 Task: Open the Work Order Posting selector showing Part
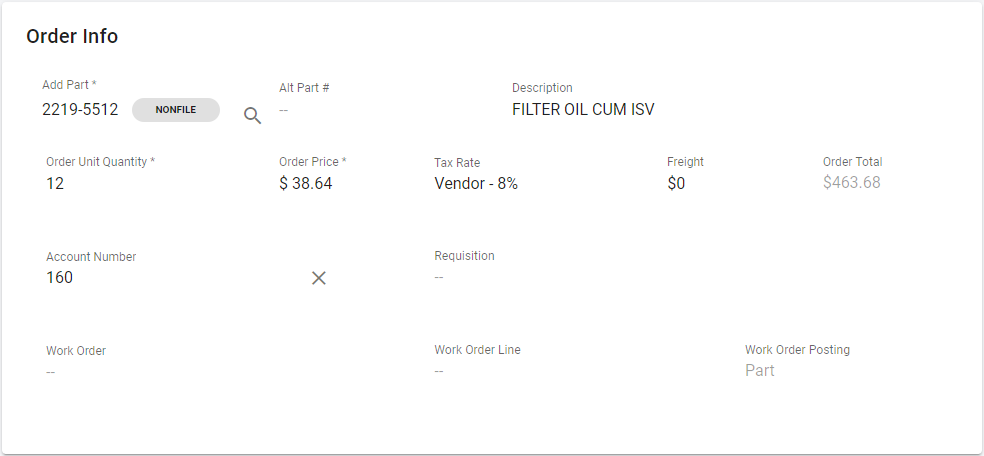click(x=760, y=371)
